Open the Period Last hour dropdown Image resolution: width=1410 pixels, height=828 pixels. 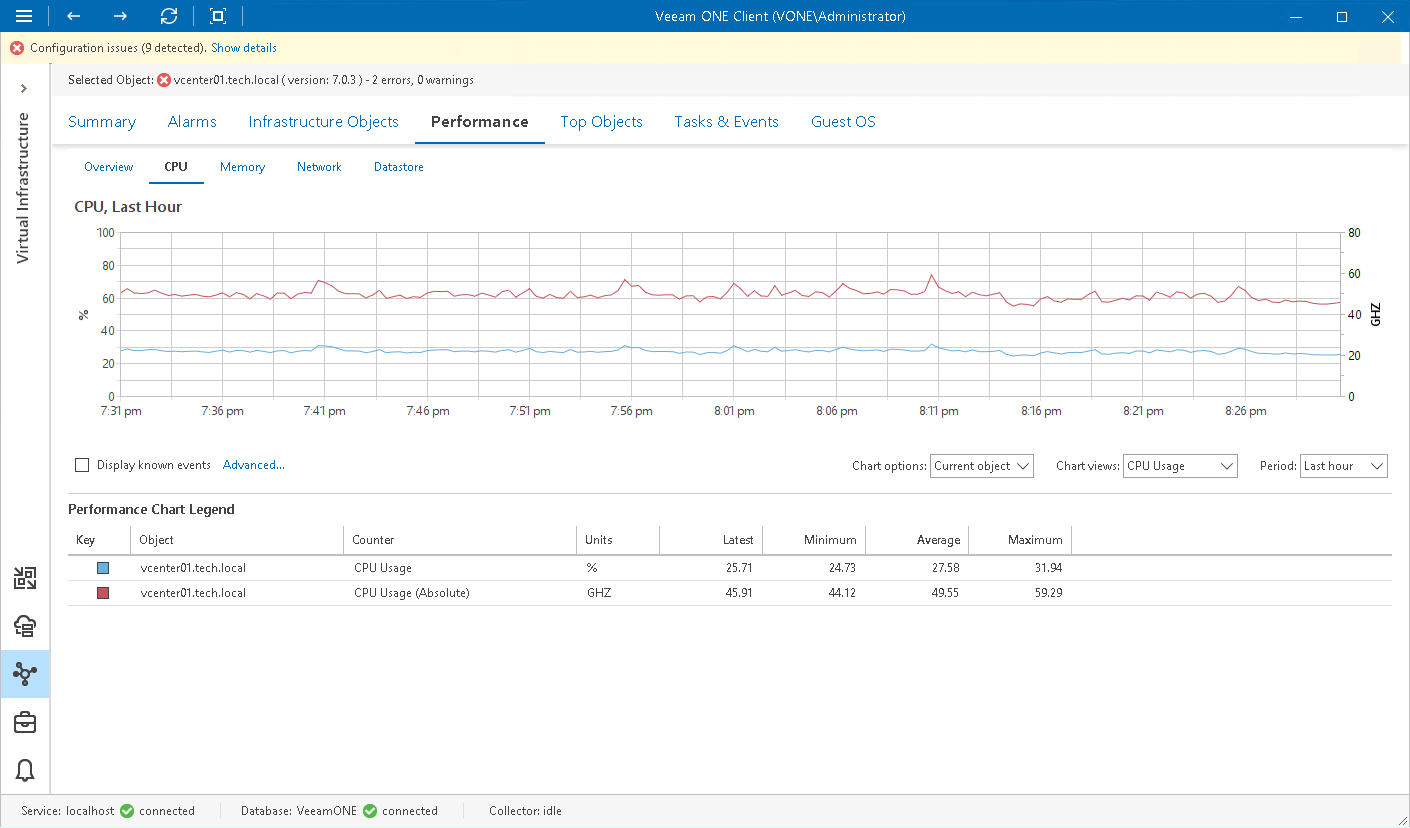tap(1343, 466)
